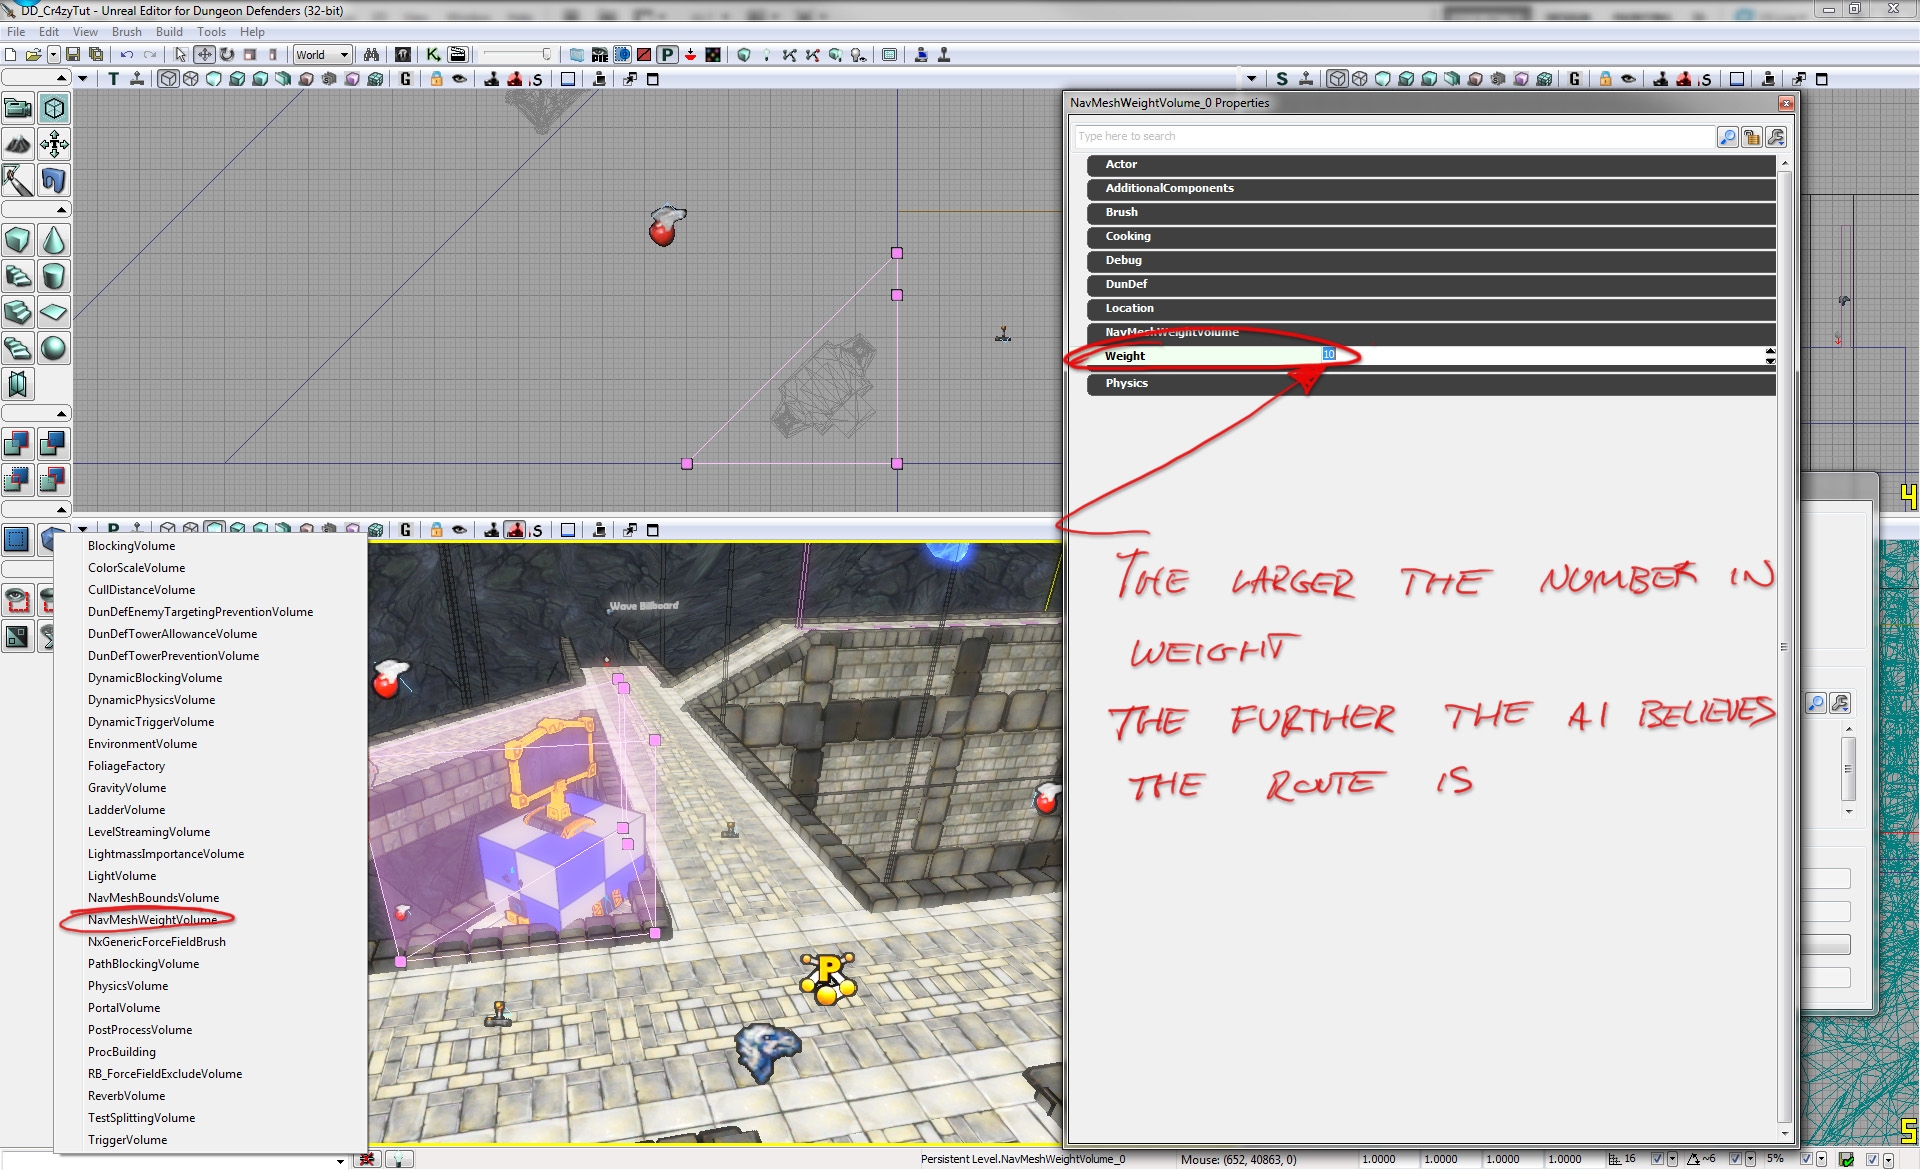Screen dimensions: 1920x1170
Task: Toggle realtime playback in top-left viewport
Action: click(x=137, y=79)
